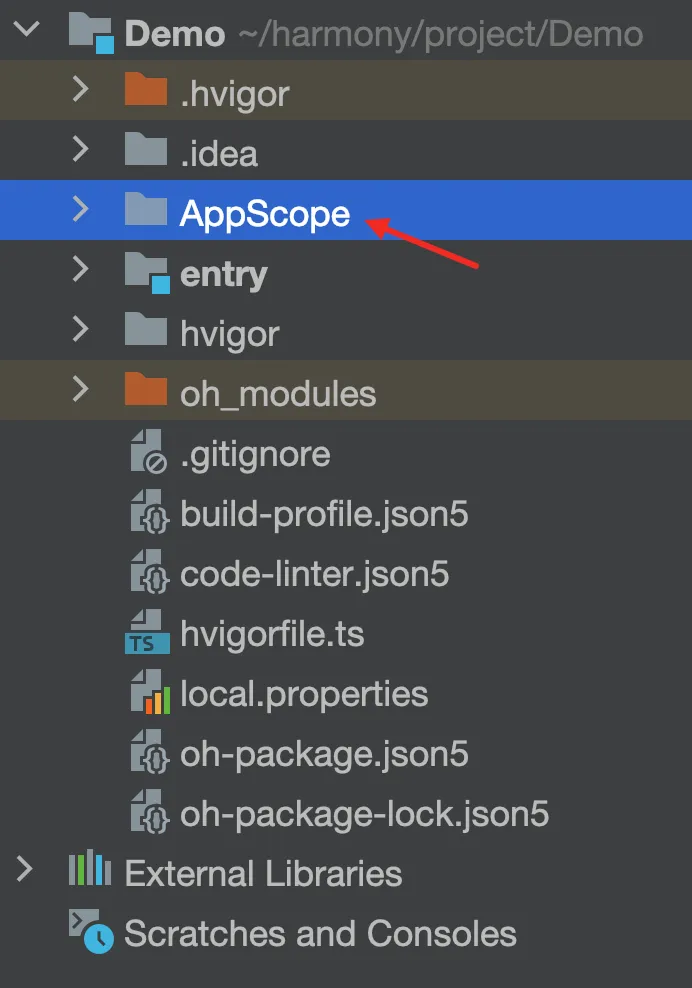This screenshot has height=988, width=692.
Task: Click the build-profile.json5 braces icon
Action: tap(149, 512)
